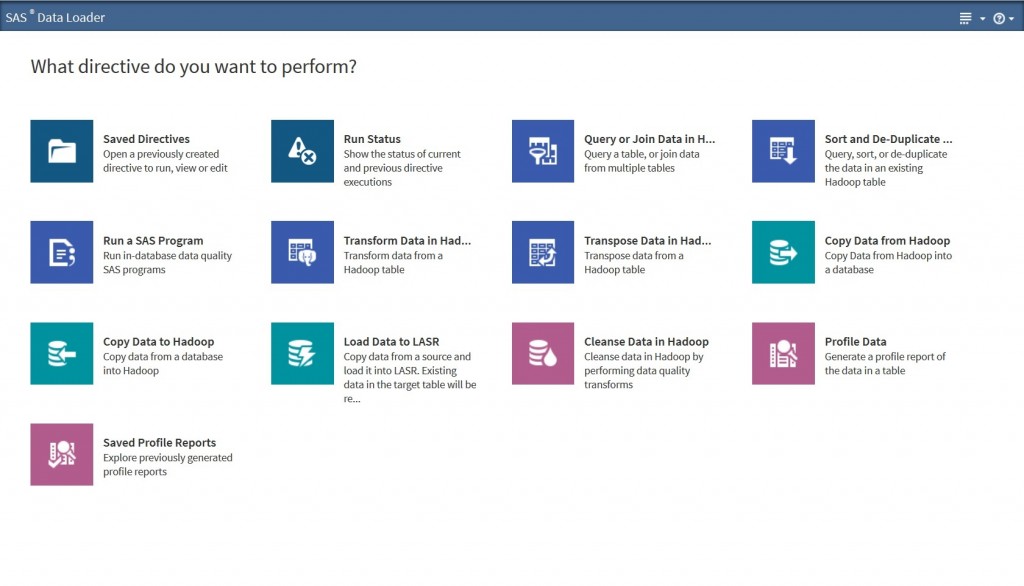
Task: Open the Saved Profile Reports icon
Action: [61, 455]
